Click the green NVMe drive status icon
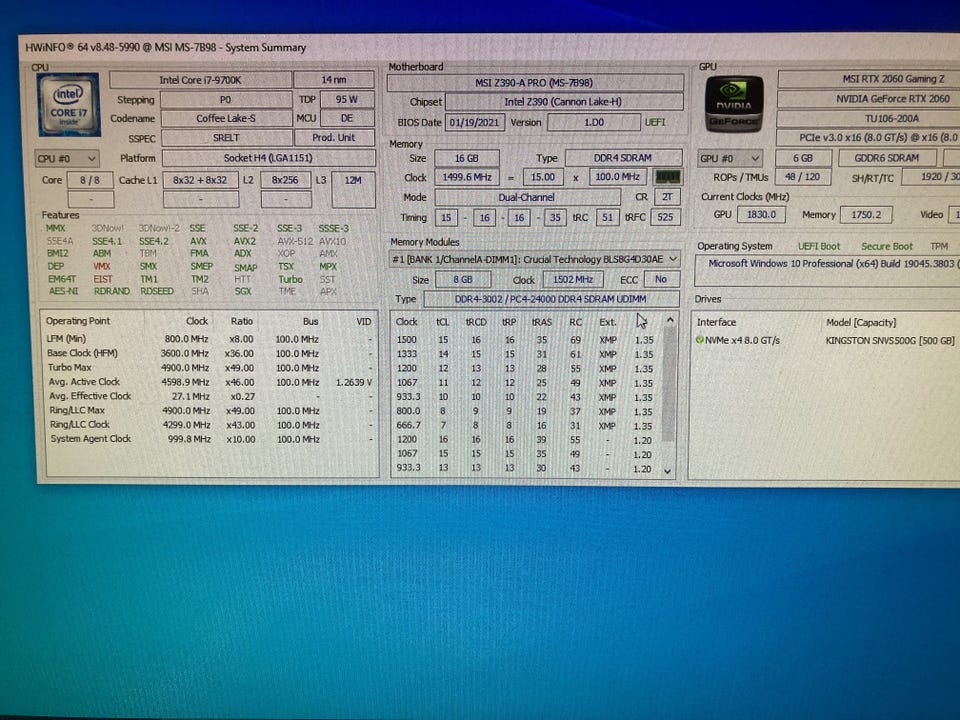 tap(700, 340)
